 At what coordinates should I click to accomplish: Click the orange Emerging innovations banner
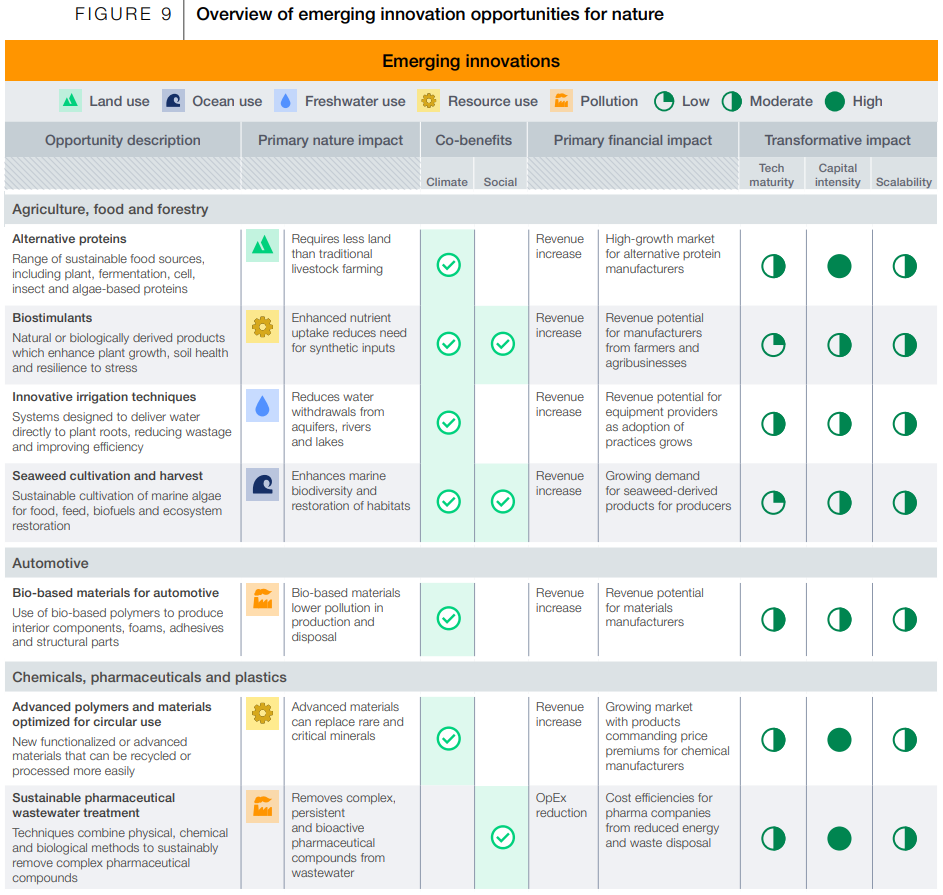471,61
